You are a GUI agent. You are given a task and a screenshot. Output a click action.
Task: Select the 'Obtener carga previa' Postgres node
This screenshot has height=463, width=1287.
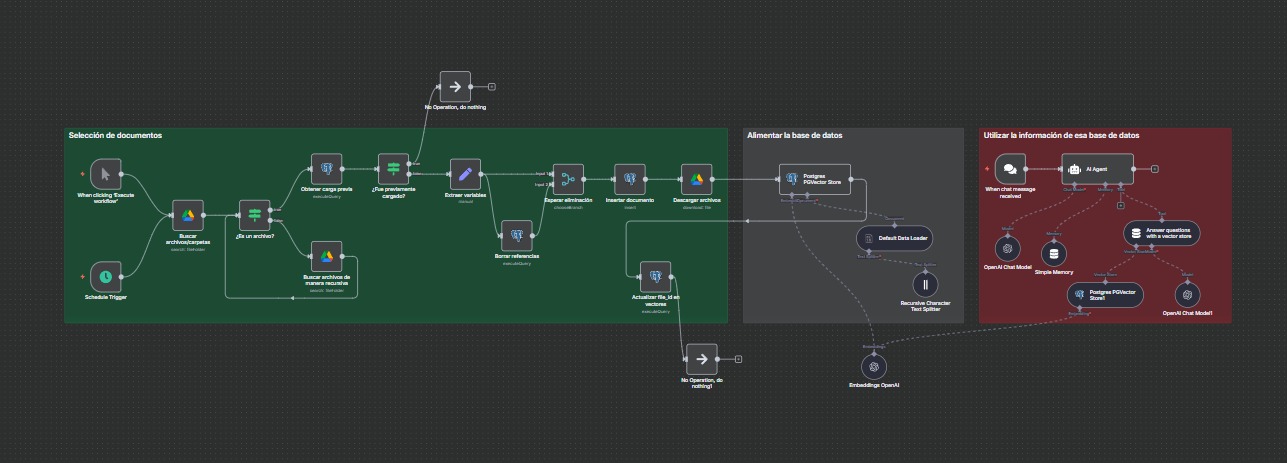[x=327, y=168]
